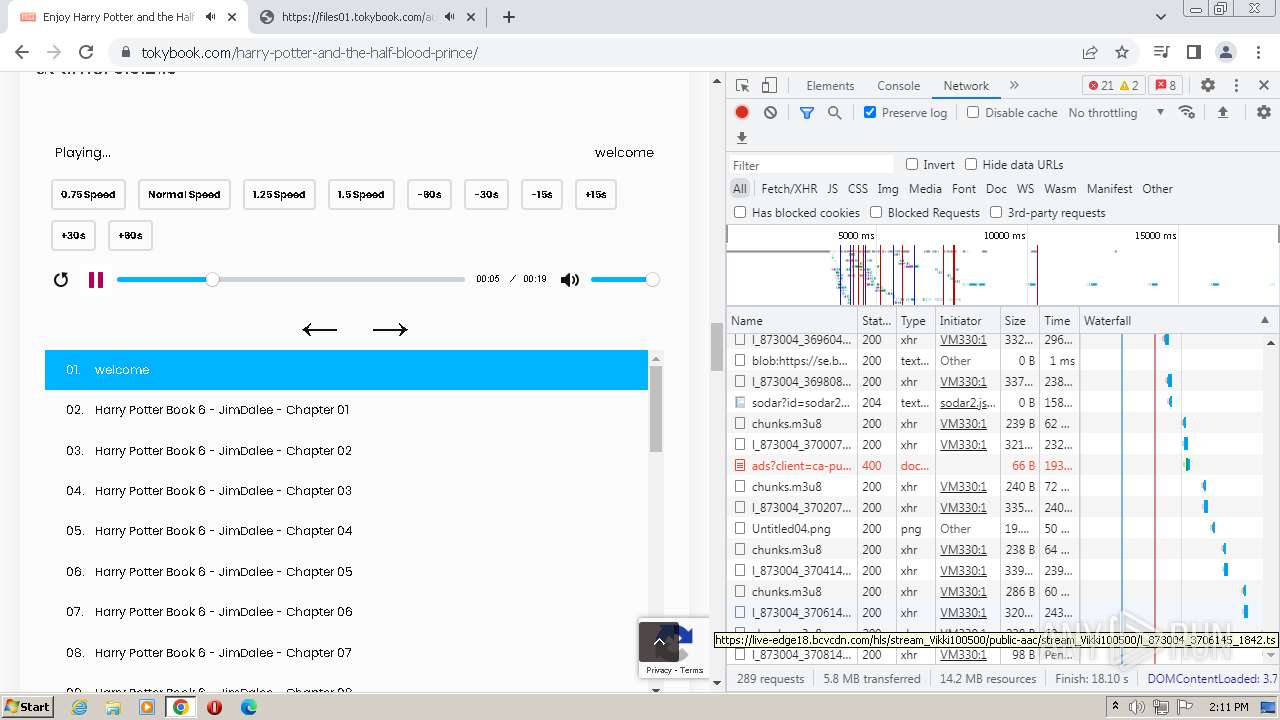The height and width of the screenshot is (720, 1280).
Task: Click the audio progress seek bar
Action: [x=291, y=280]
